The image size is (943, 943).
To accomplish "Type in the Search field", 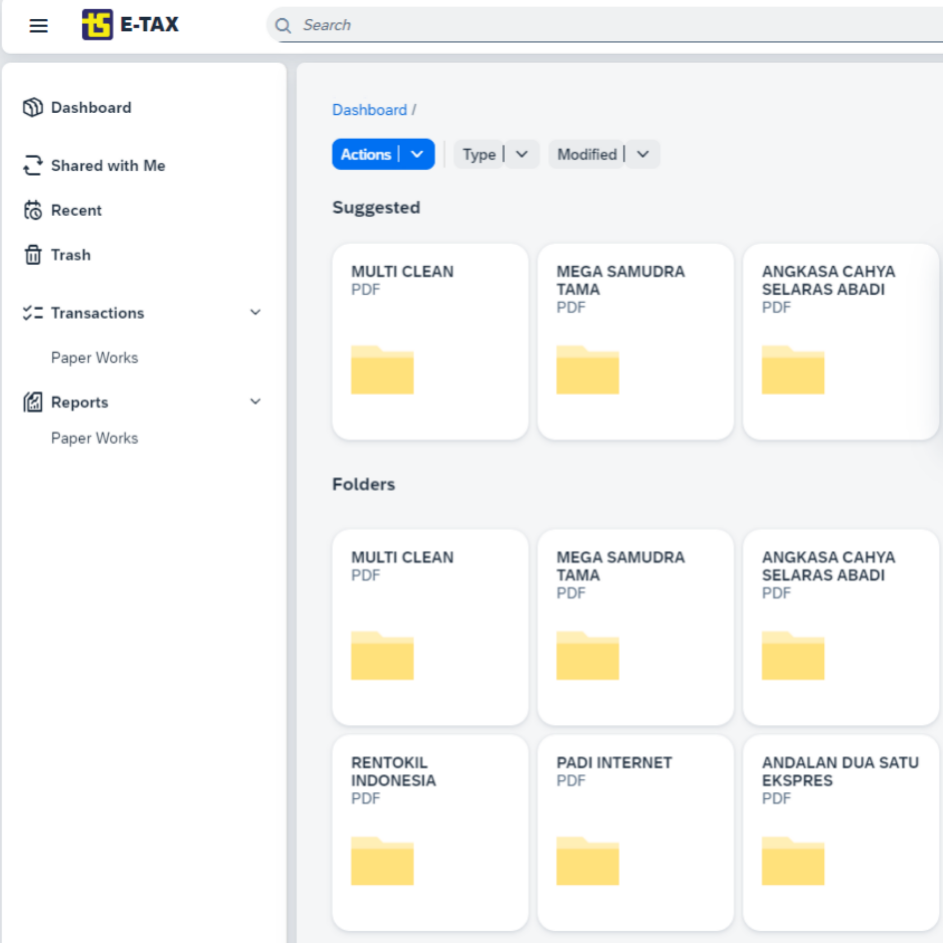I will (x=600, y=25).
